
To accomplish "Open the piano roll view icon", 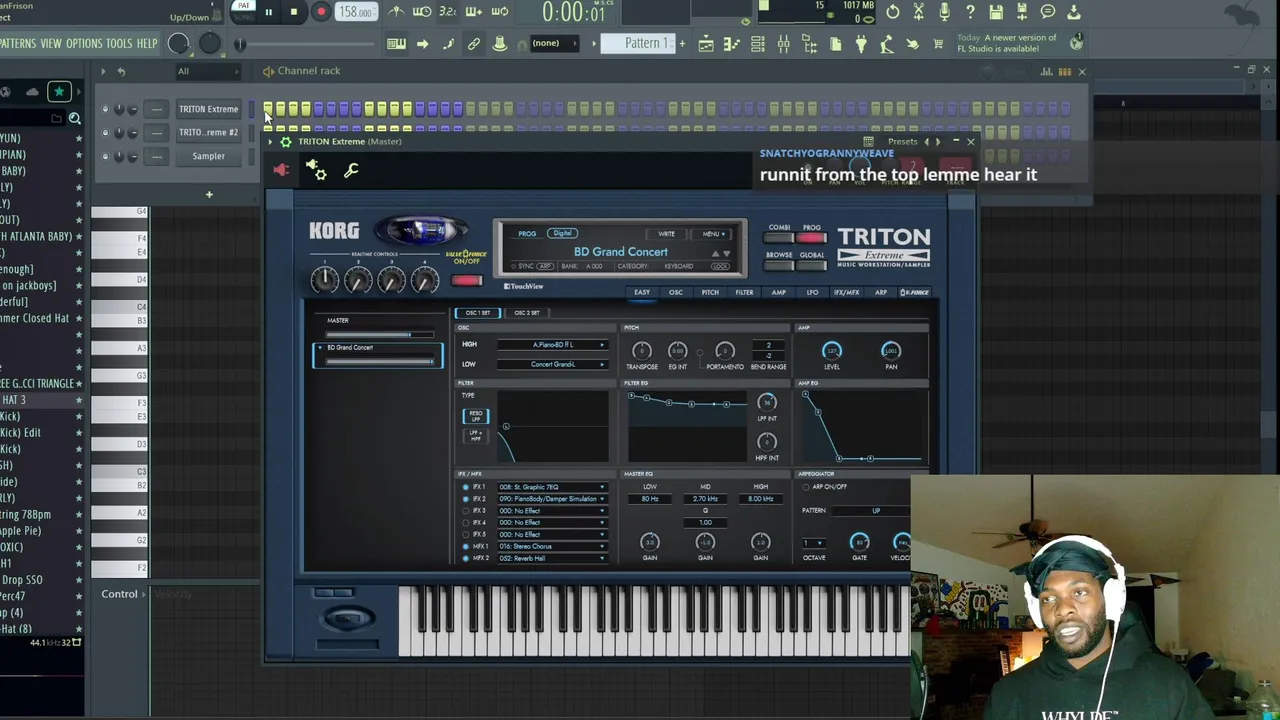I will [x=732, y=44].
